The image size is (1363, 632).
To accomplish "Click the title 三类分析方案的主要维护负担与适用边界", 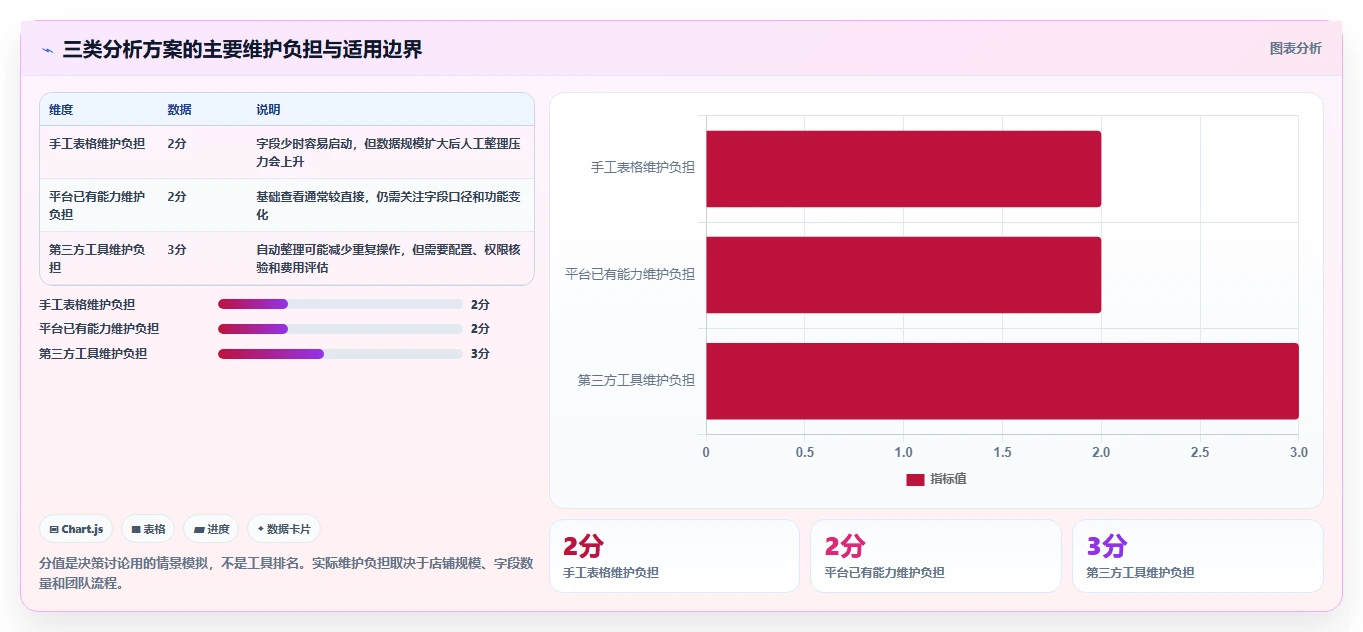I will (243, 50).
